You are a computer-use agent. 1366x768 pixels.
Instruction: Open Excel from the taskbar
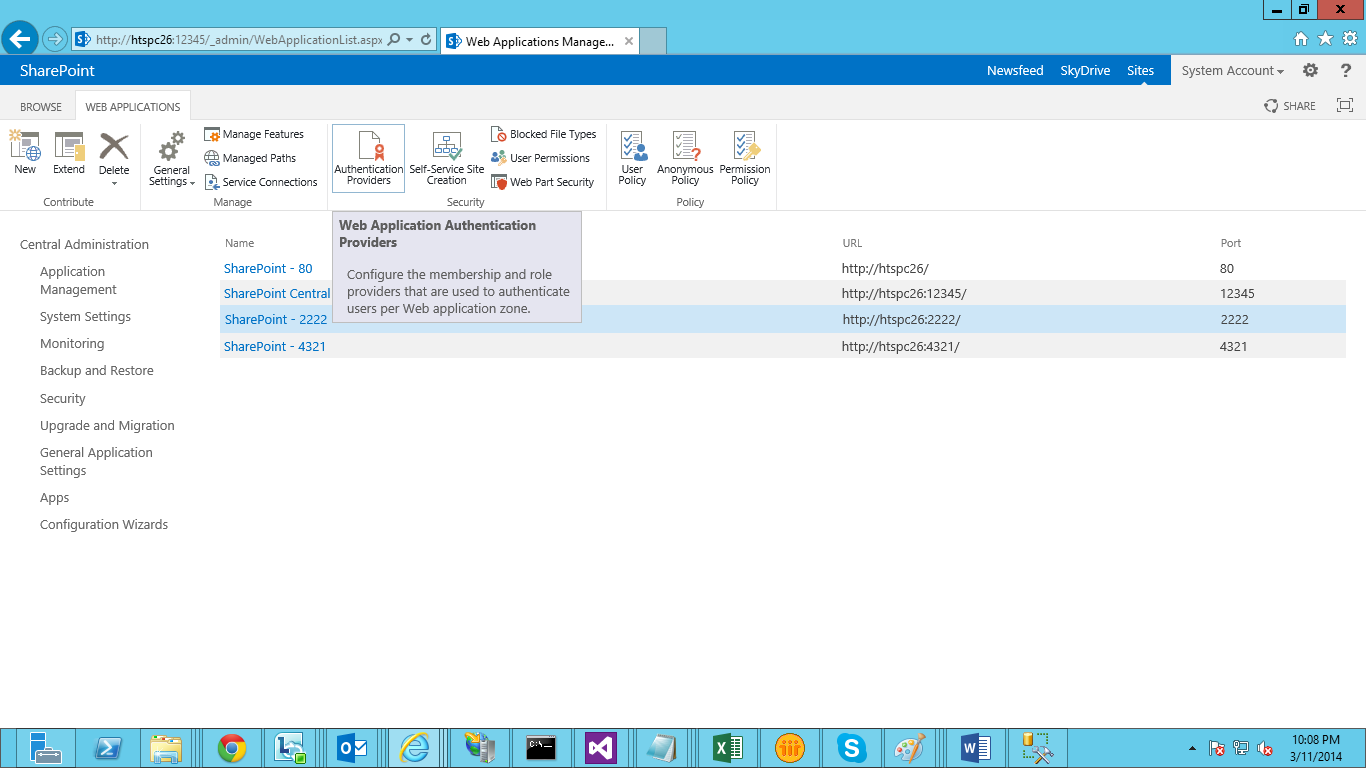(727, 748)
